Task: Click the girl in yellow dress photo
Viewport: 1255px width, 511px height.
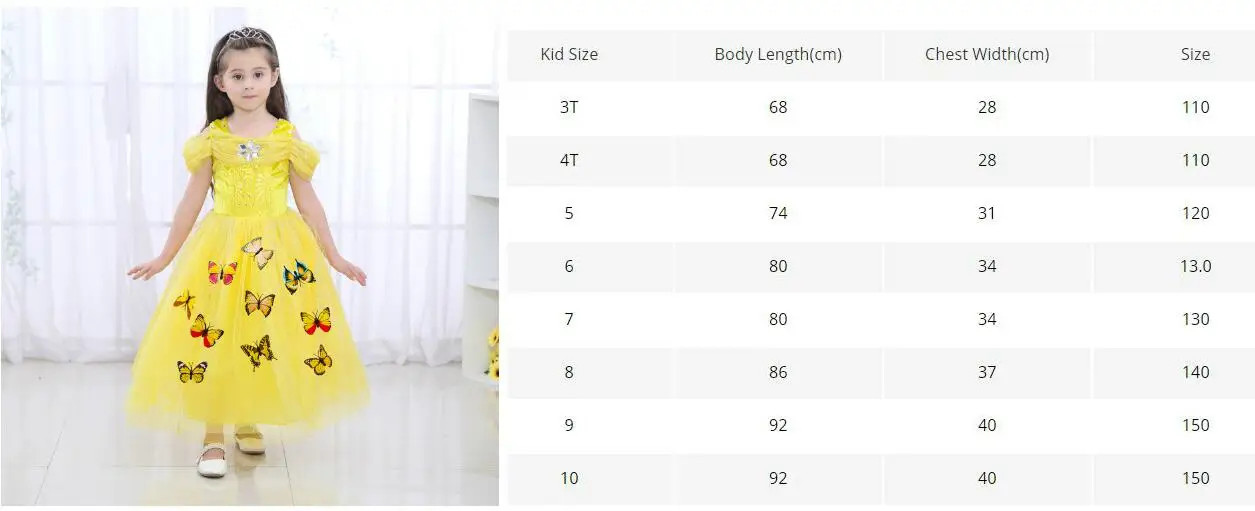Action: pos(249,255)
